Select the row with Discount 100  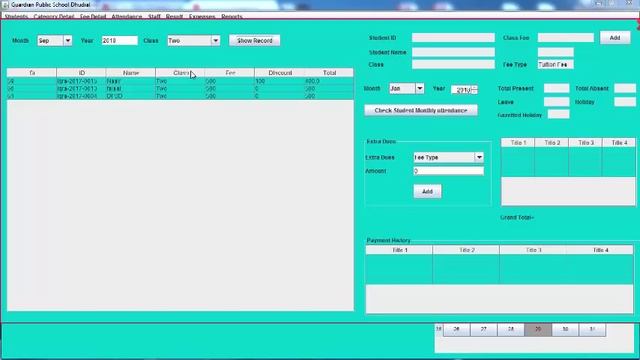coord(180,81)
